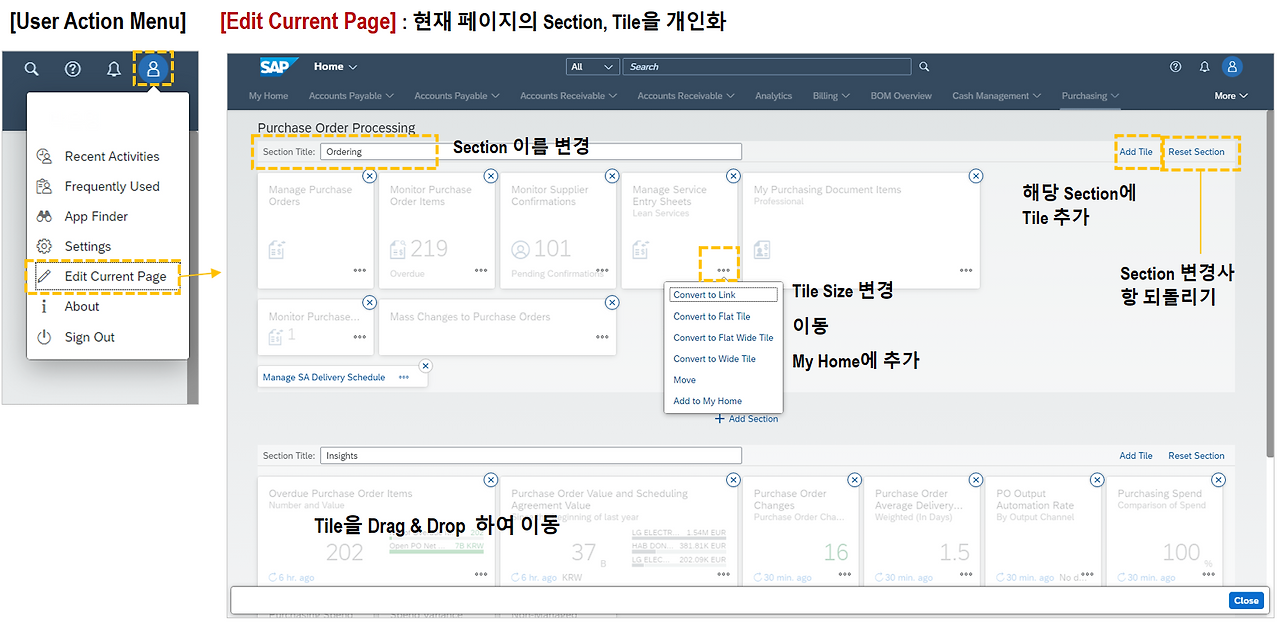
Task: Open the notifications bell icon
Action: 113,69
